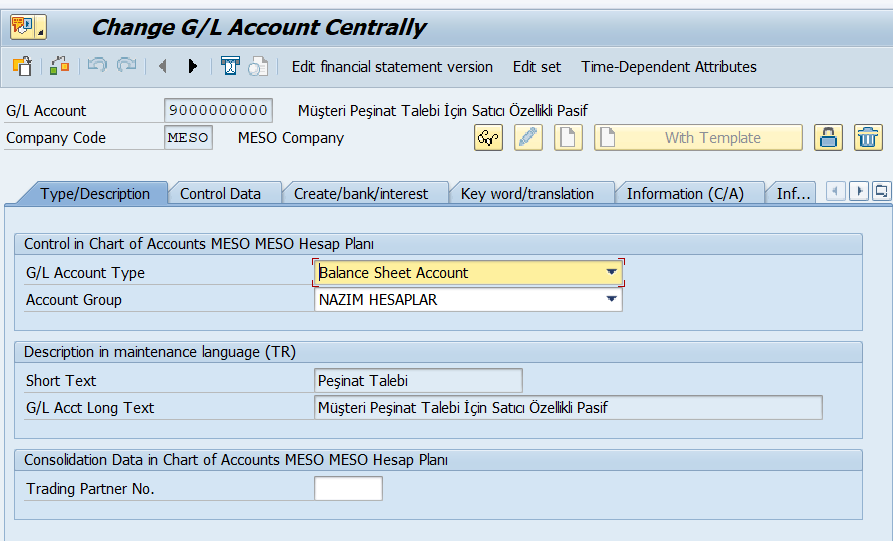This screenshot has height=541, width=893.
Task: Click the pencil change icon button
Action: click(528, 137)
